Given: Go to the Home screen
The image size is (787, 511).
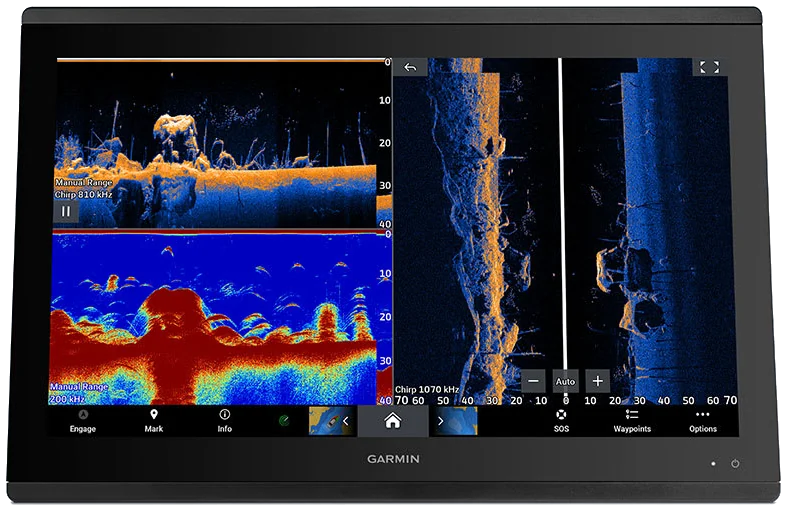Looking at the screenshot, I should 392,421.
